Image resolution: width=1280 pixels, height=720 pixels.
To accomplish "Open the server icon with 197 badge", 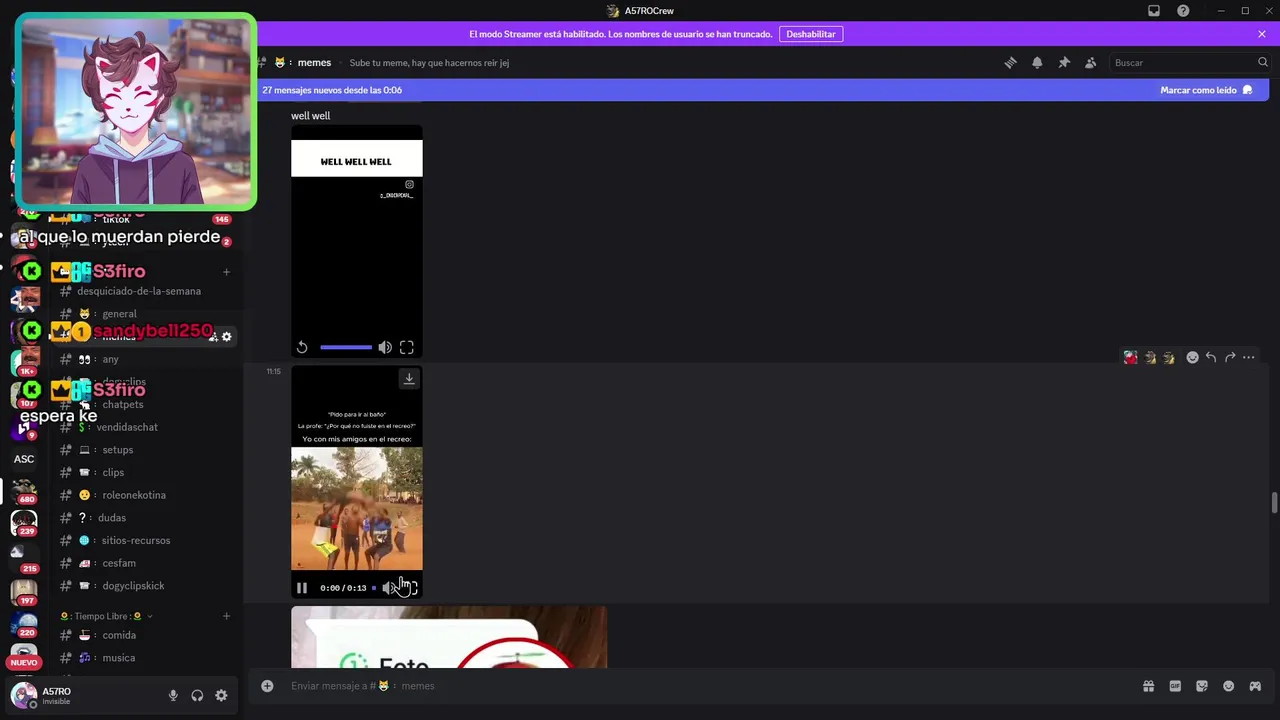I will tap(24, 591).
